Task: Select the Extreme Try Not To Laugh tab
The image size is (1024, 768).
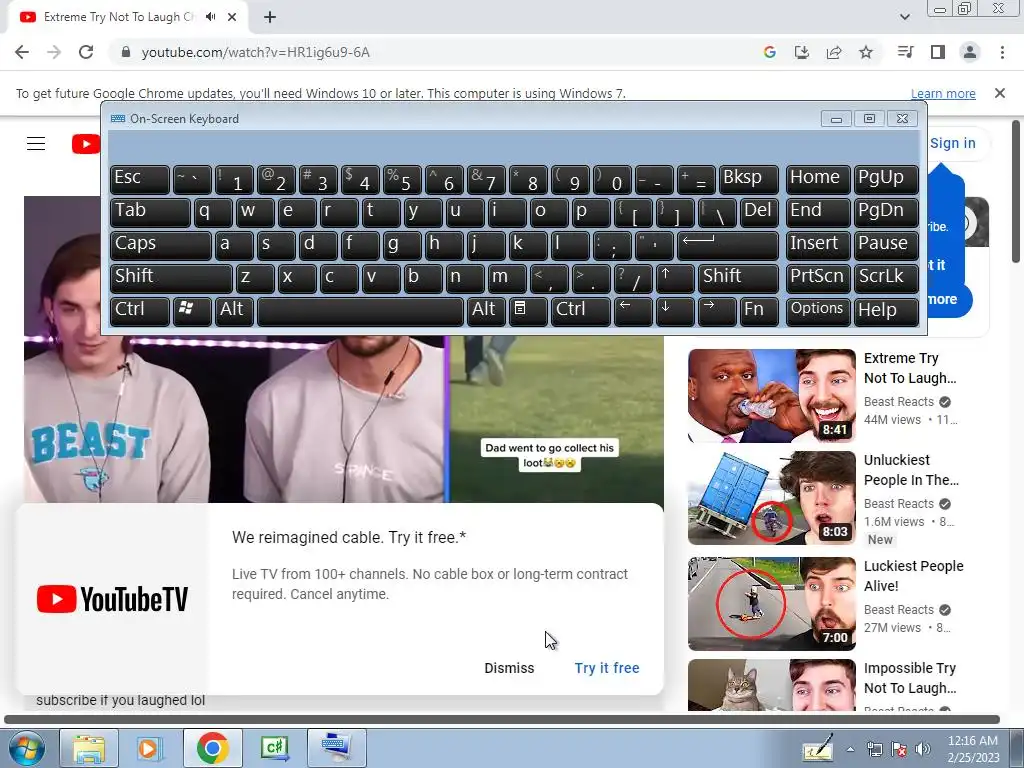Action: click(120, 17)
